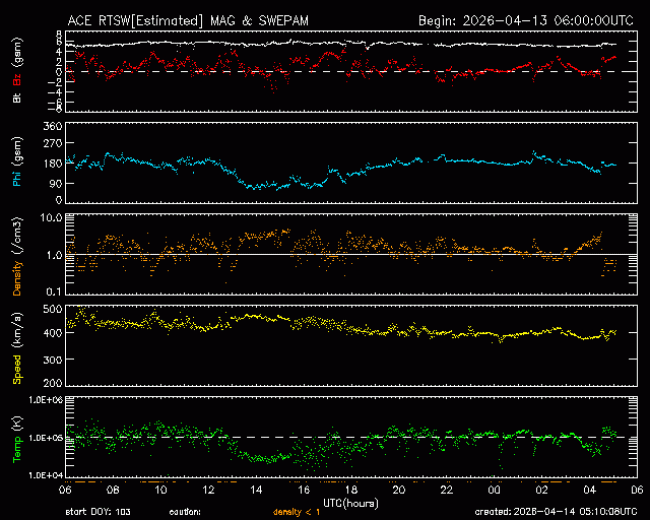This screenshot has width=650, height=520.
Task: Click the orange "density < 1" caution text
Action: (x=296, y=512)
